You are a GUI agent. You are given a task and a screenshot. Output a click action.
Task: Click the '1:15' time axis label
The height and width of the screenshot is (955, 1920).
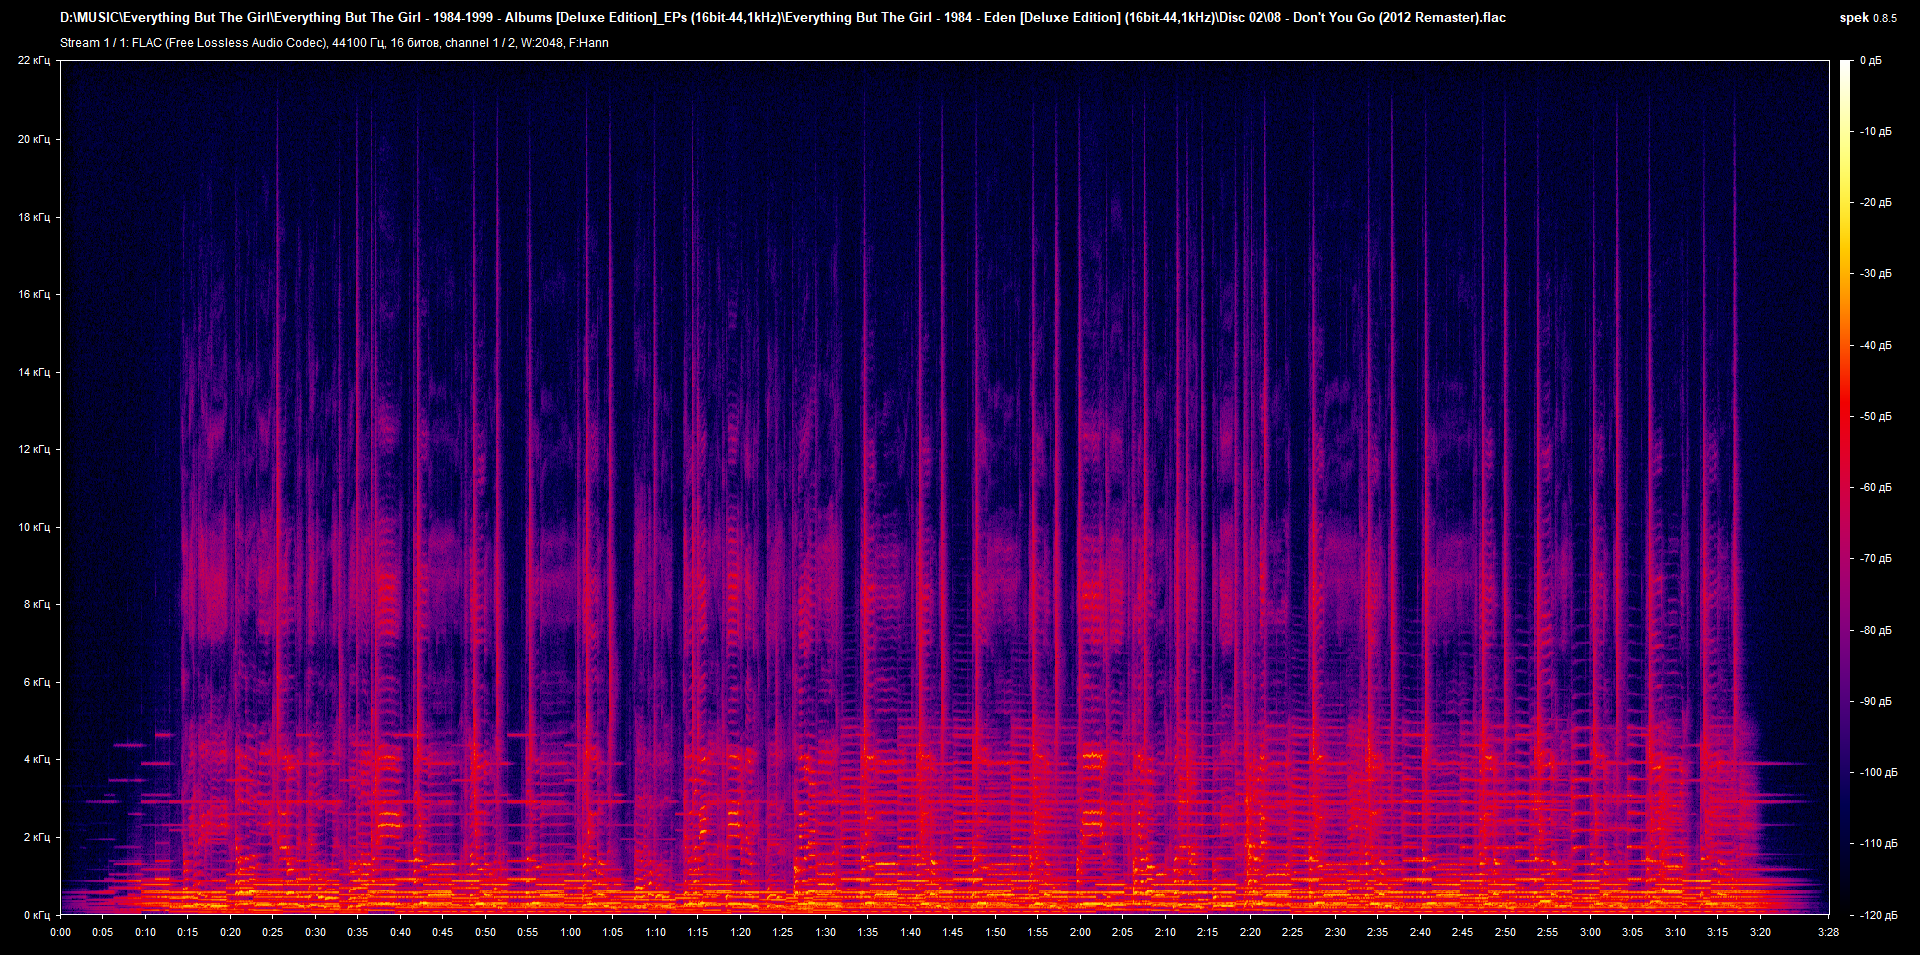click(x=697, y=932)
